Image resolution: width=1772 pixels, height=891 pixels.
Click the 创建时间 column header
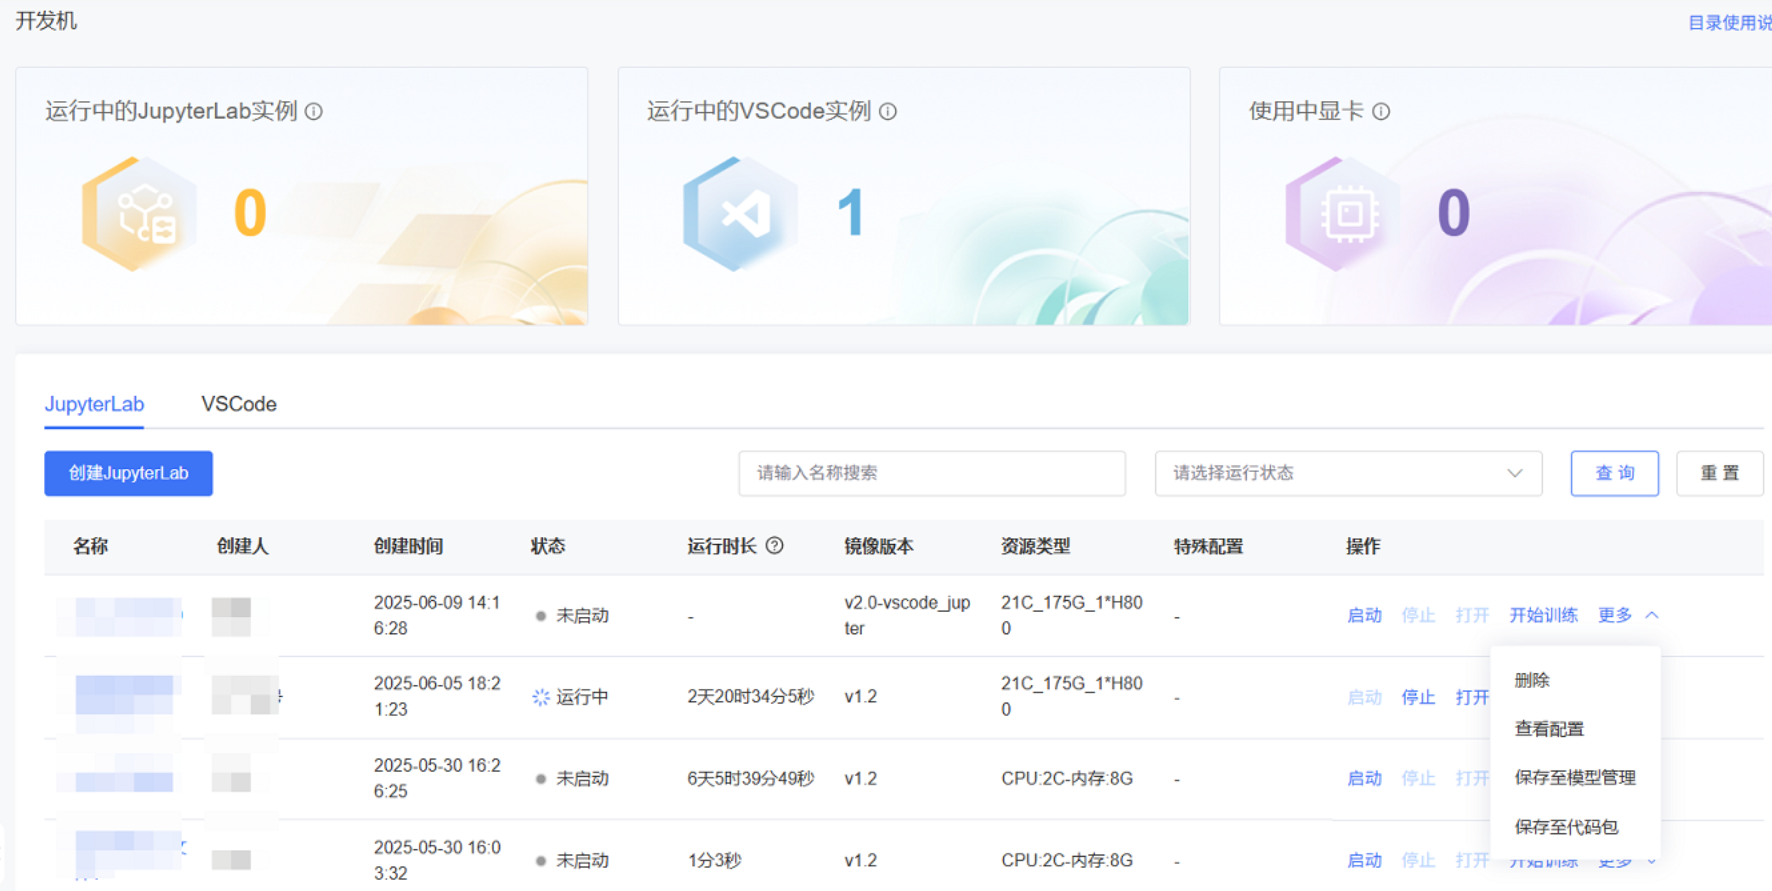tap(408, 546)
